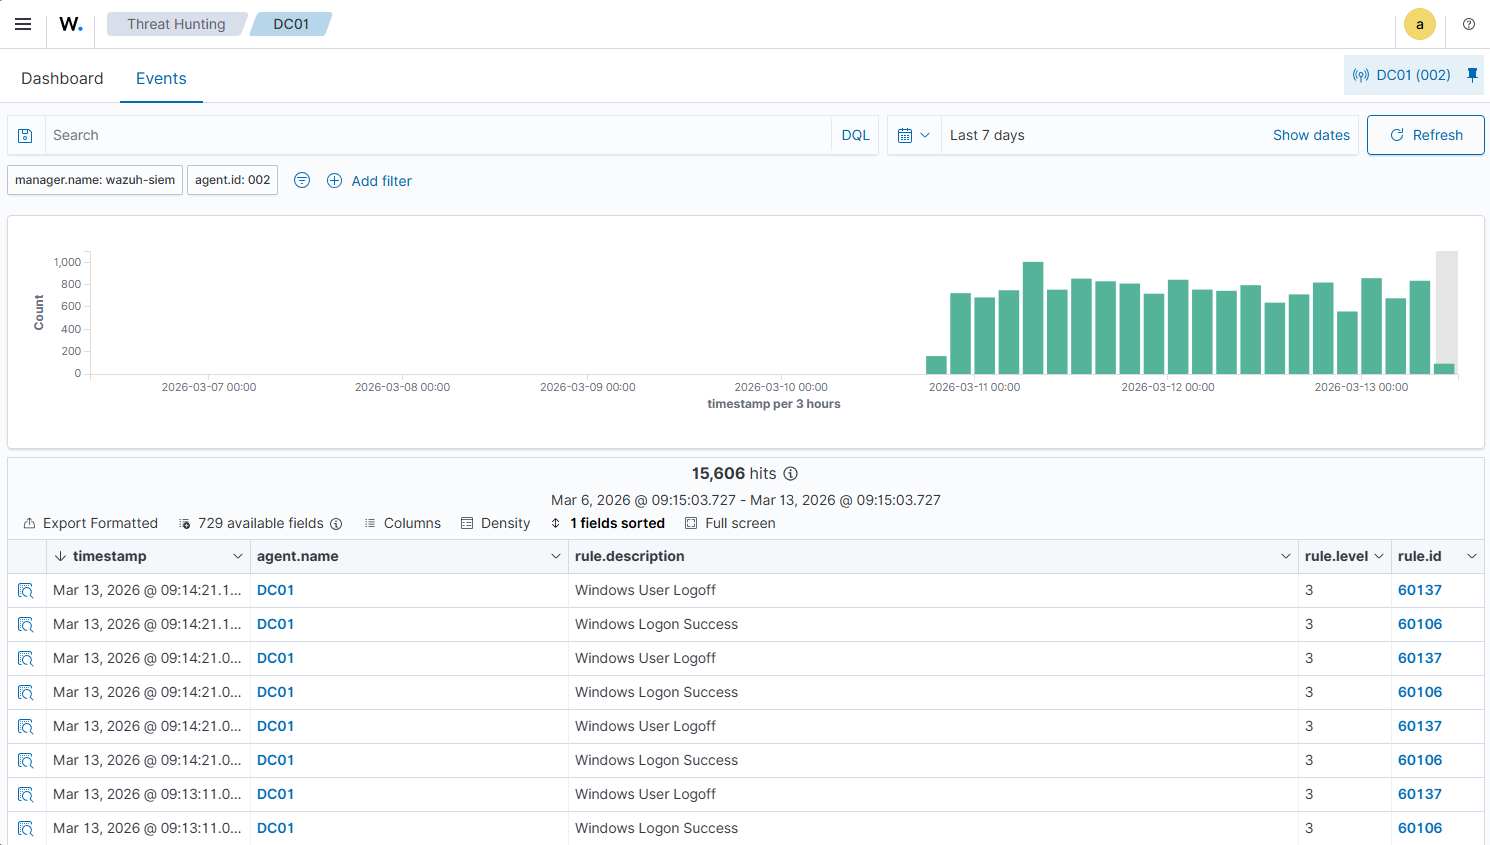This screenshot has height=845, width=1490.
Task: Toggle the agent.id: 002 filter pill
Action: coord(232,180)
